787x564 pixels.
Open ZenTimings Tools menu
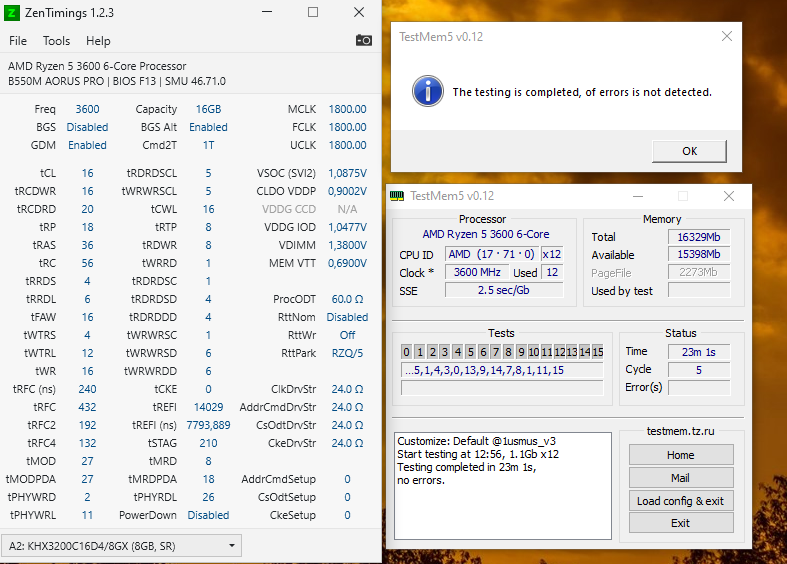56,41
